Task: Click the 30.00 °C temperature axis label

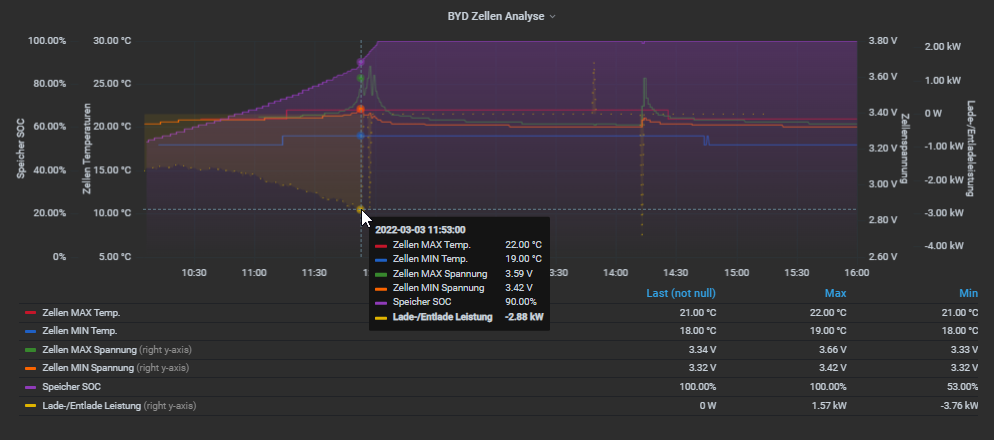Action: click(111, 41)
